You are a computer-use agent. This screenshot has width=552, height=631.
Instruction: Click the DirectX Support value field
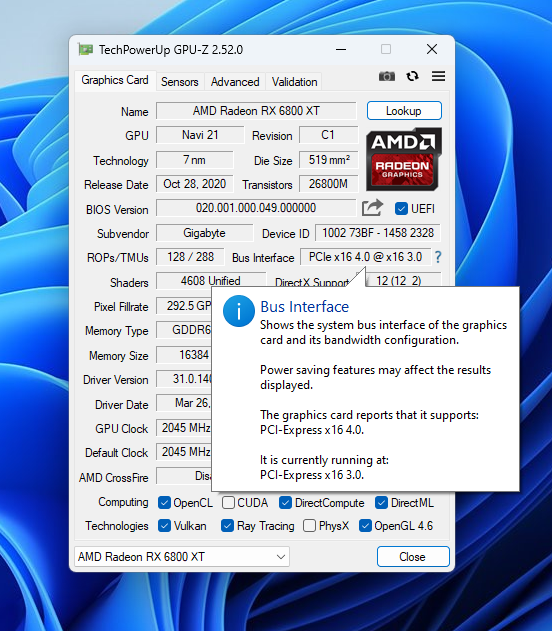tap(404, 280)
